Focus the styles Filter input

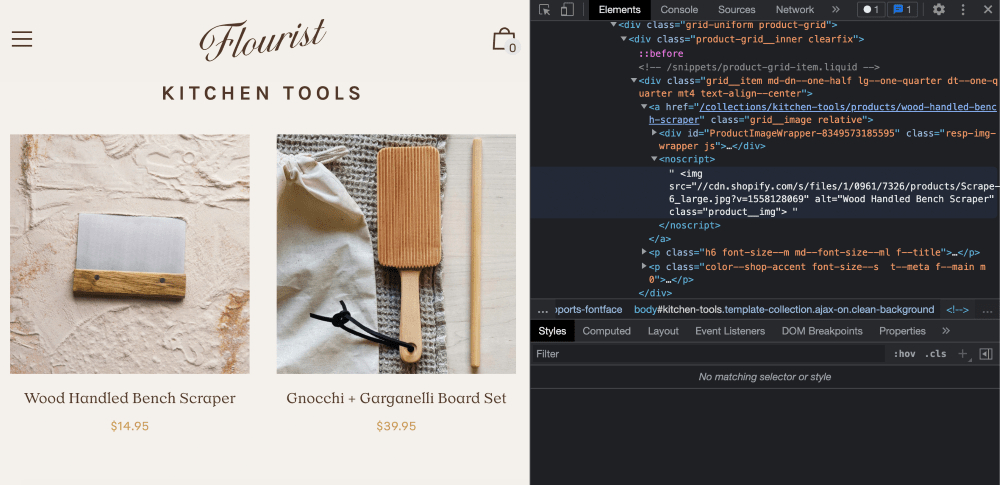(708, 354)
